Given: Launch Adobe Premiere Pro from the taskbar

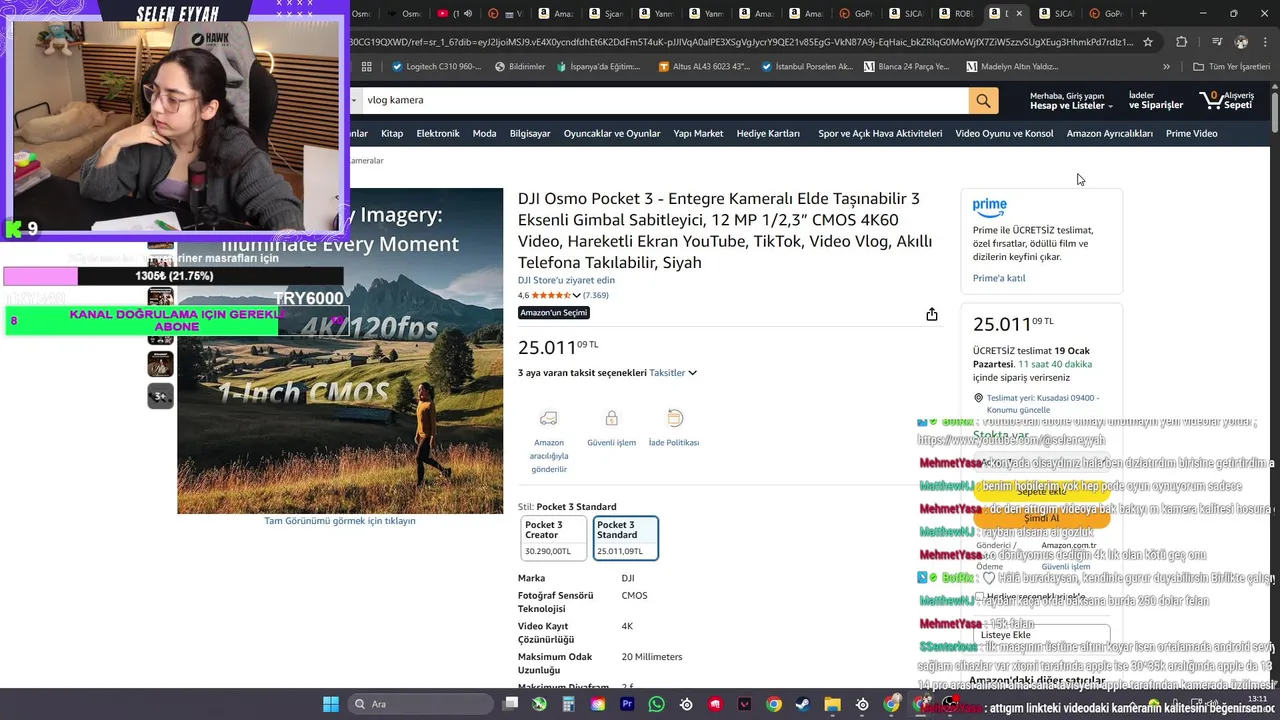Looking at the screenshot, I should 627,704.
